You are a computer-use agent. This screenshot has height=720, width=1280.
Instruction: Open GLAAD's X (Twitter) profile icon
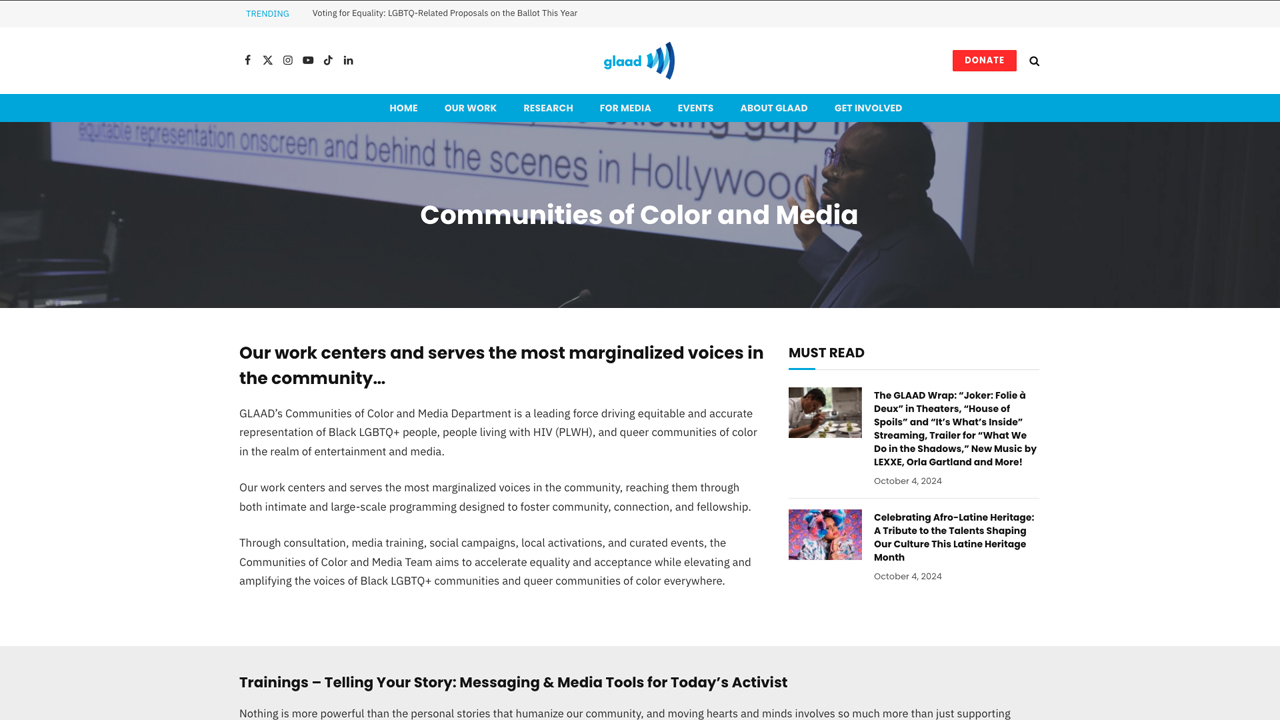[268, 60]
